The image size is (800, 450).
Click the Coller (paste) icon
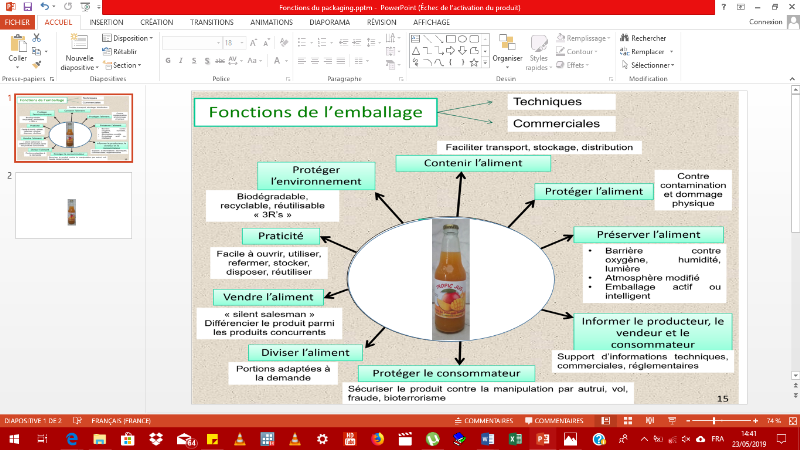pos(18,44)
